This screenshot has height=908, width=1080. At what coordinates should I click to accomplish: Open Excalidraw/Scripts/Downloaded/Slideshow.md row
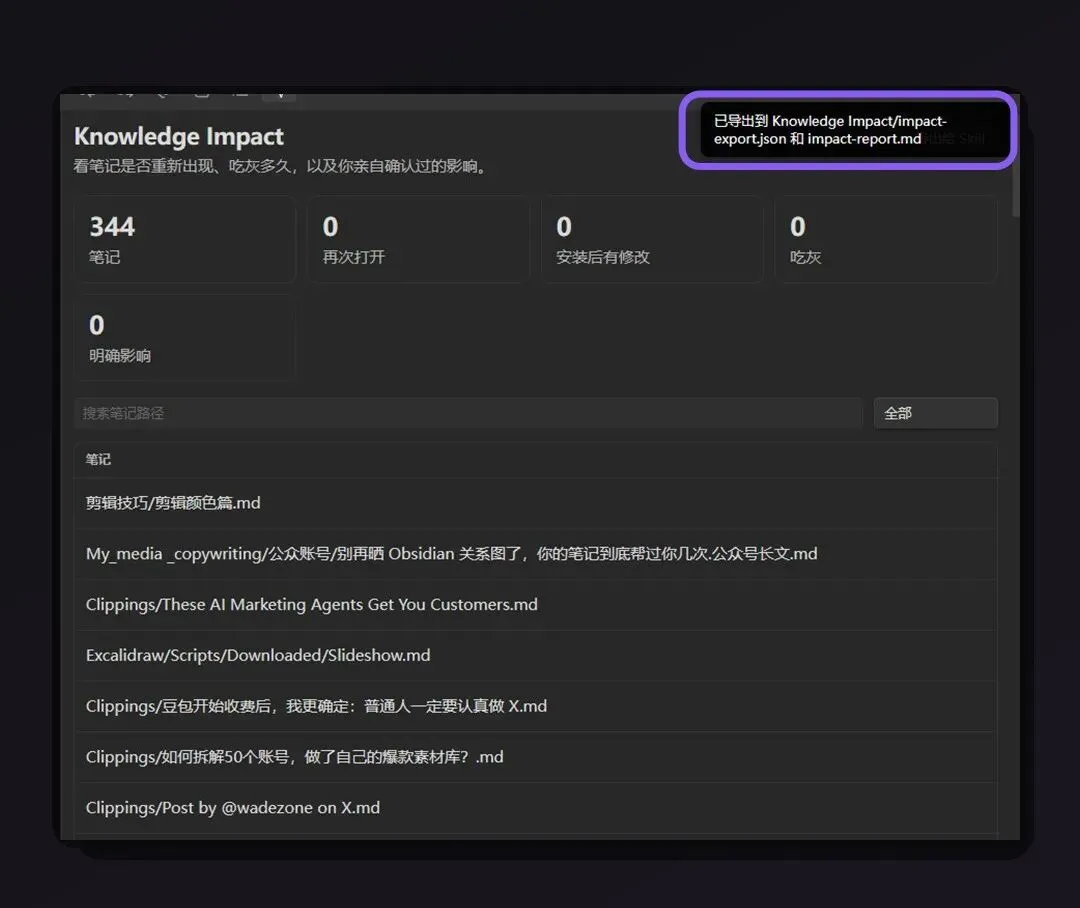pyautogui.click(x=536, y=655)
